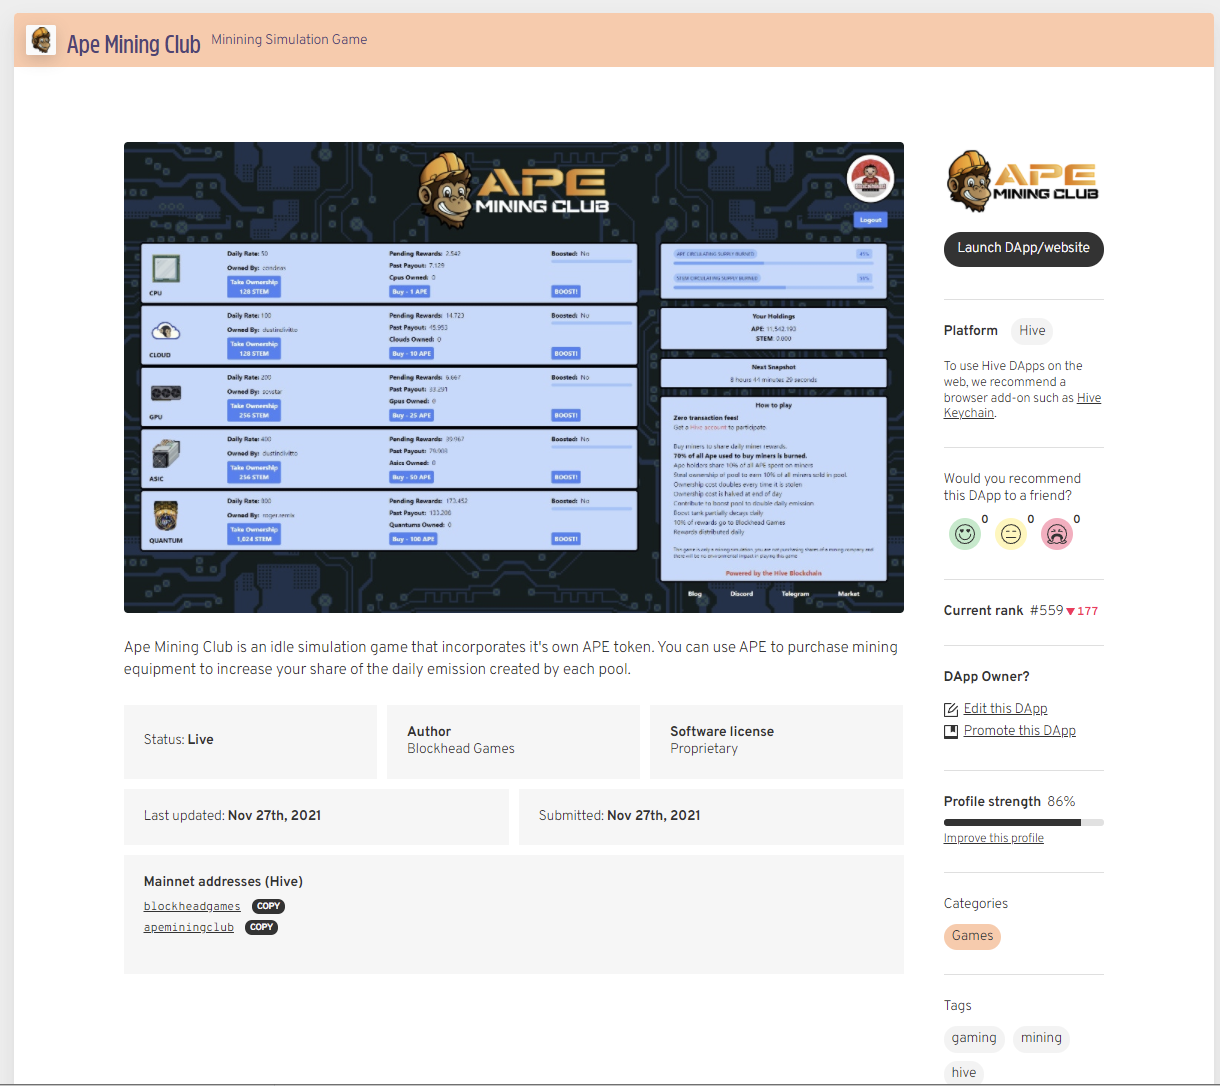Click the BOOST button in the CPU row
This screenshot has width=1220, height=1086.
click(x=566, y=292)
